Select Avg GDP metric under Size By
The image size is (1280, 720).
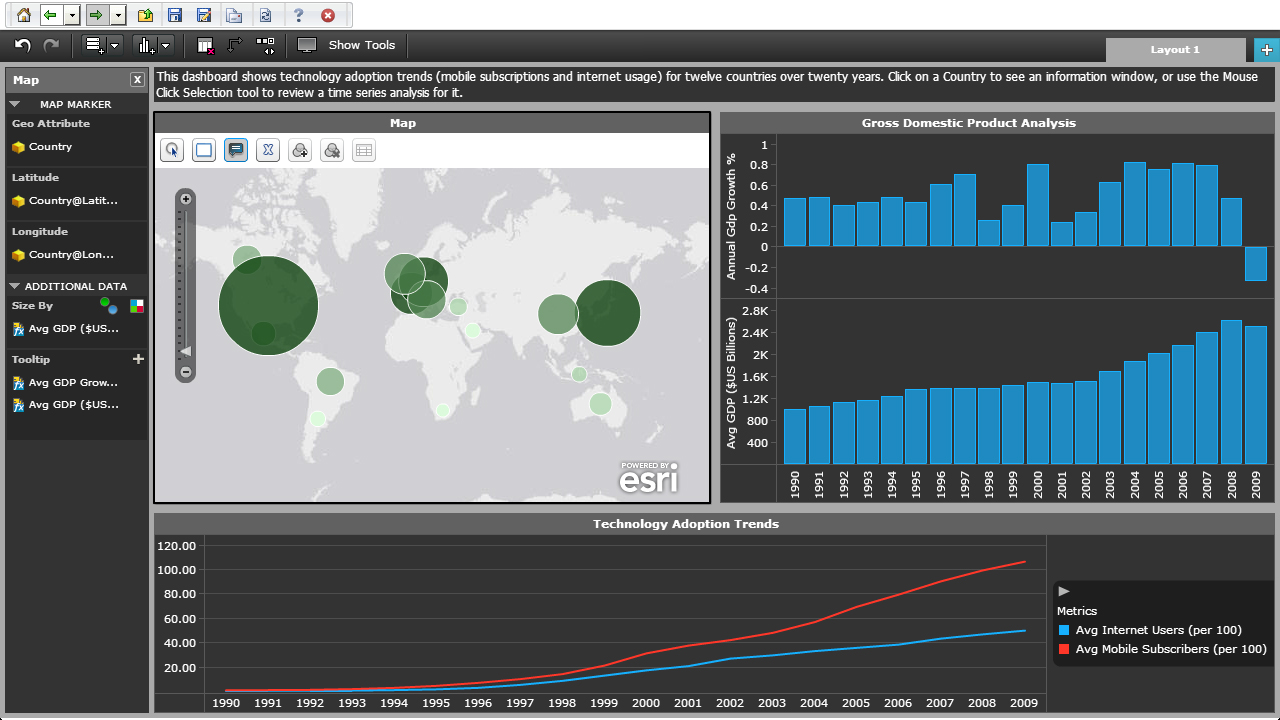66,328
